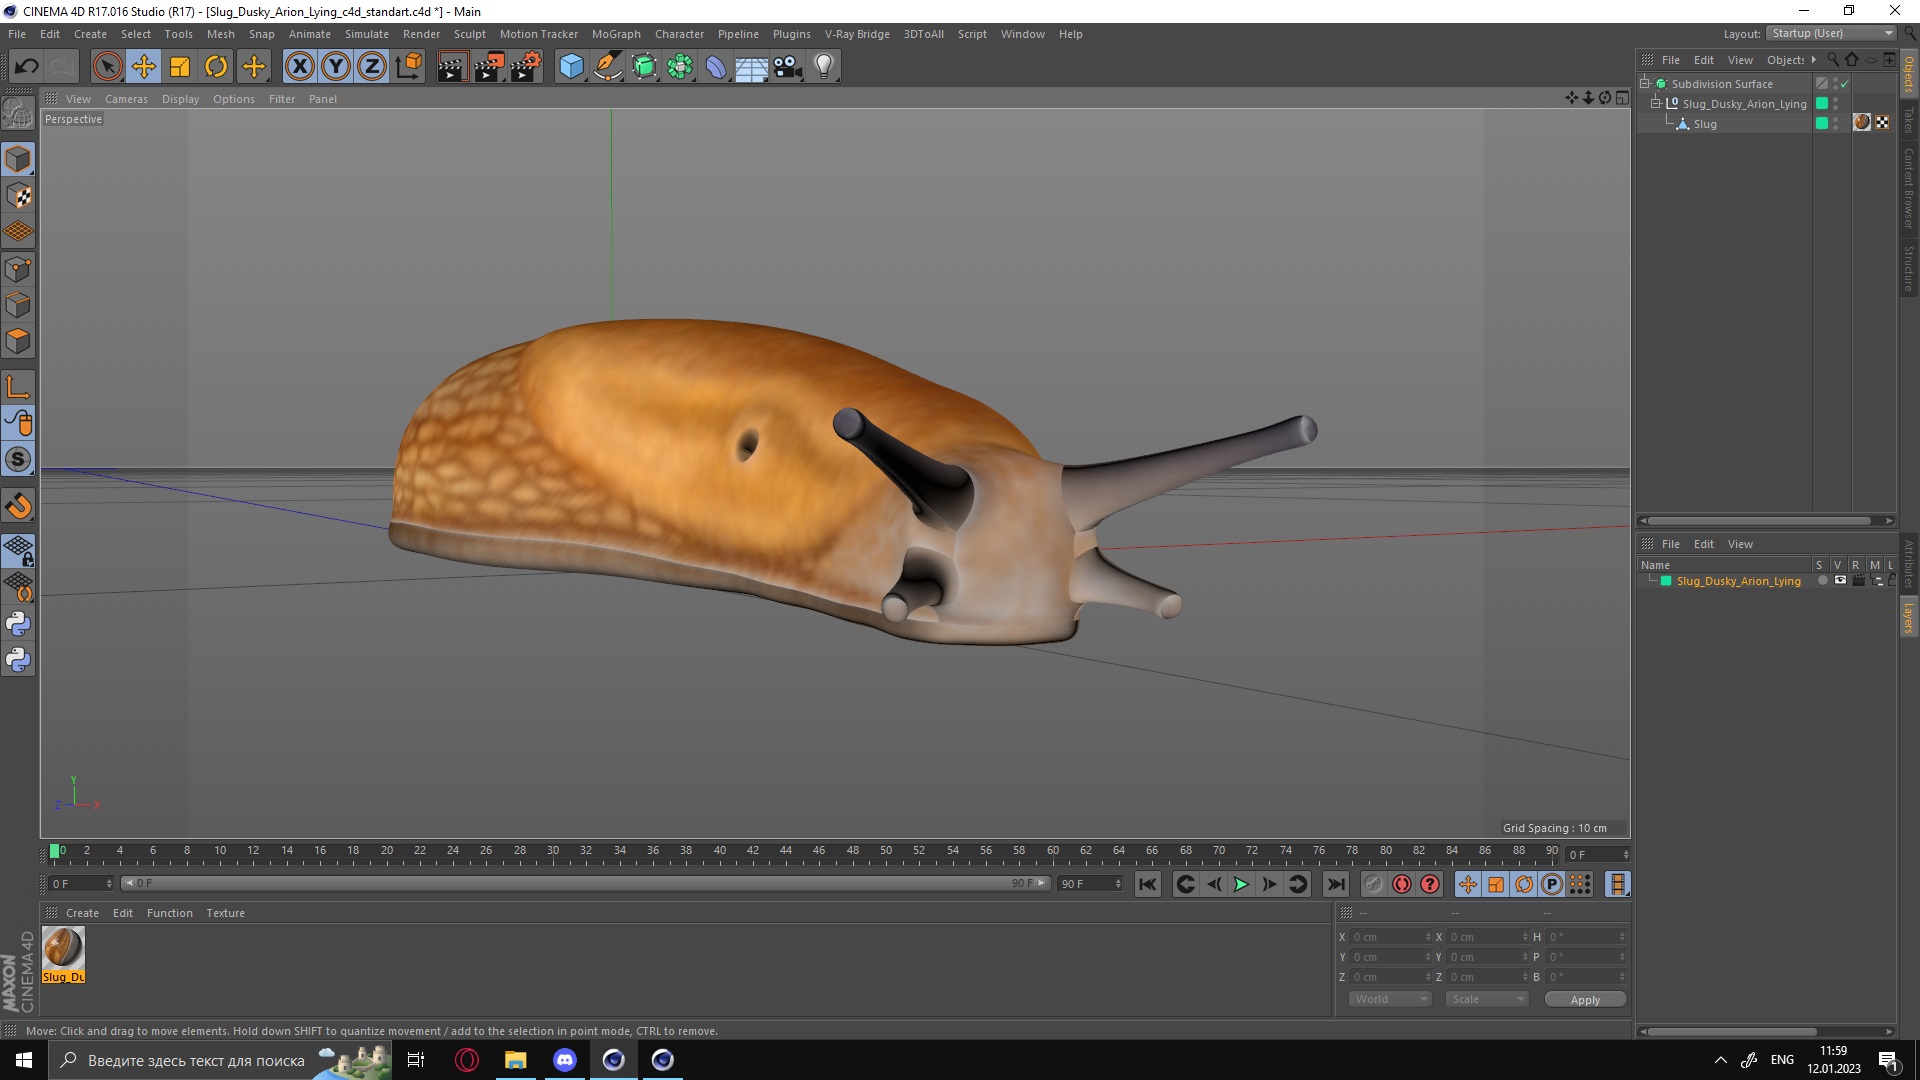Enable the Axis mode L-shaped icon
The width and height of the screenshot is (1920, 1080).
(x=18, y=387)
